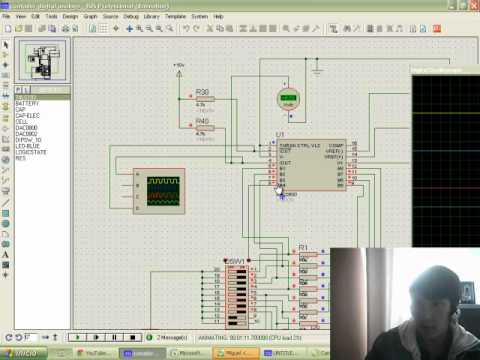Switch to the Microsoft taskbar window
The image size is (480, 360).
click(x=189, y=353)
